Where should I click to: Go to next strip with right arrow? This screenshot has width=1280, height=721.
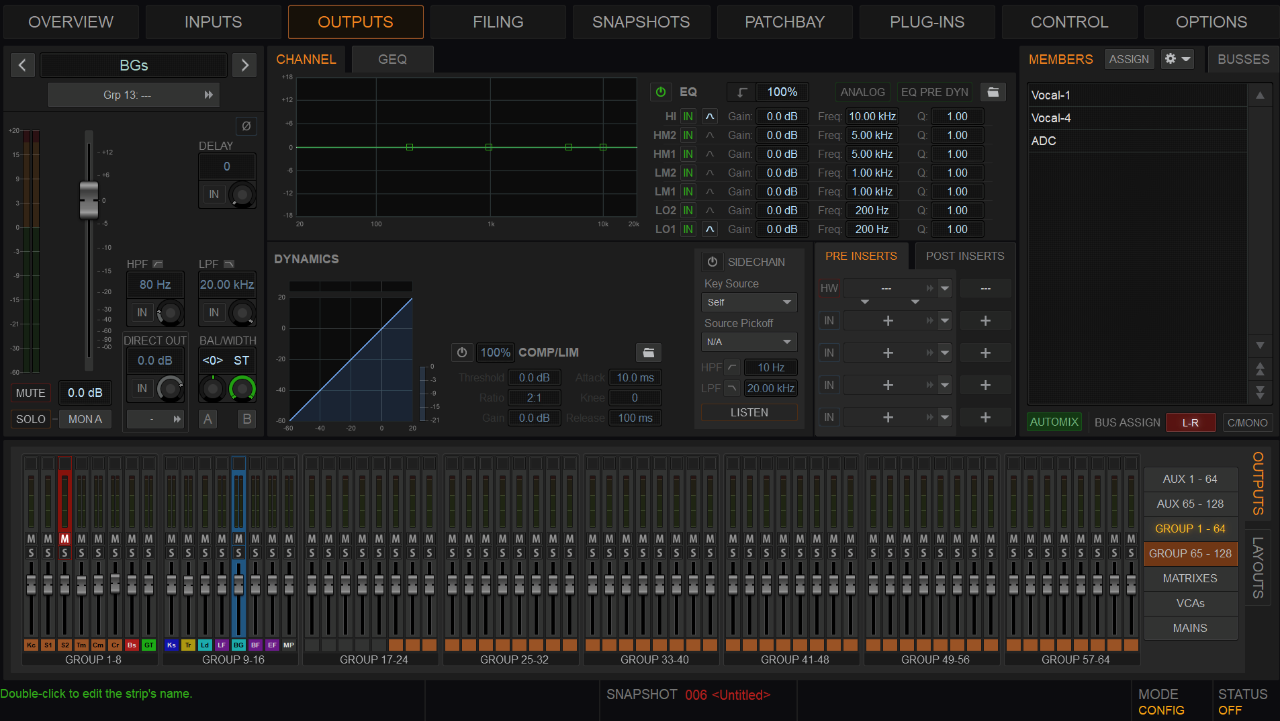tap(244, 65)
